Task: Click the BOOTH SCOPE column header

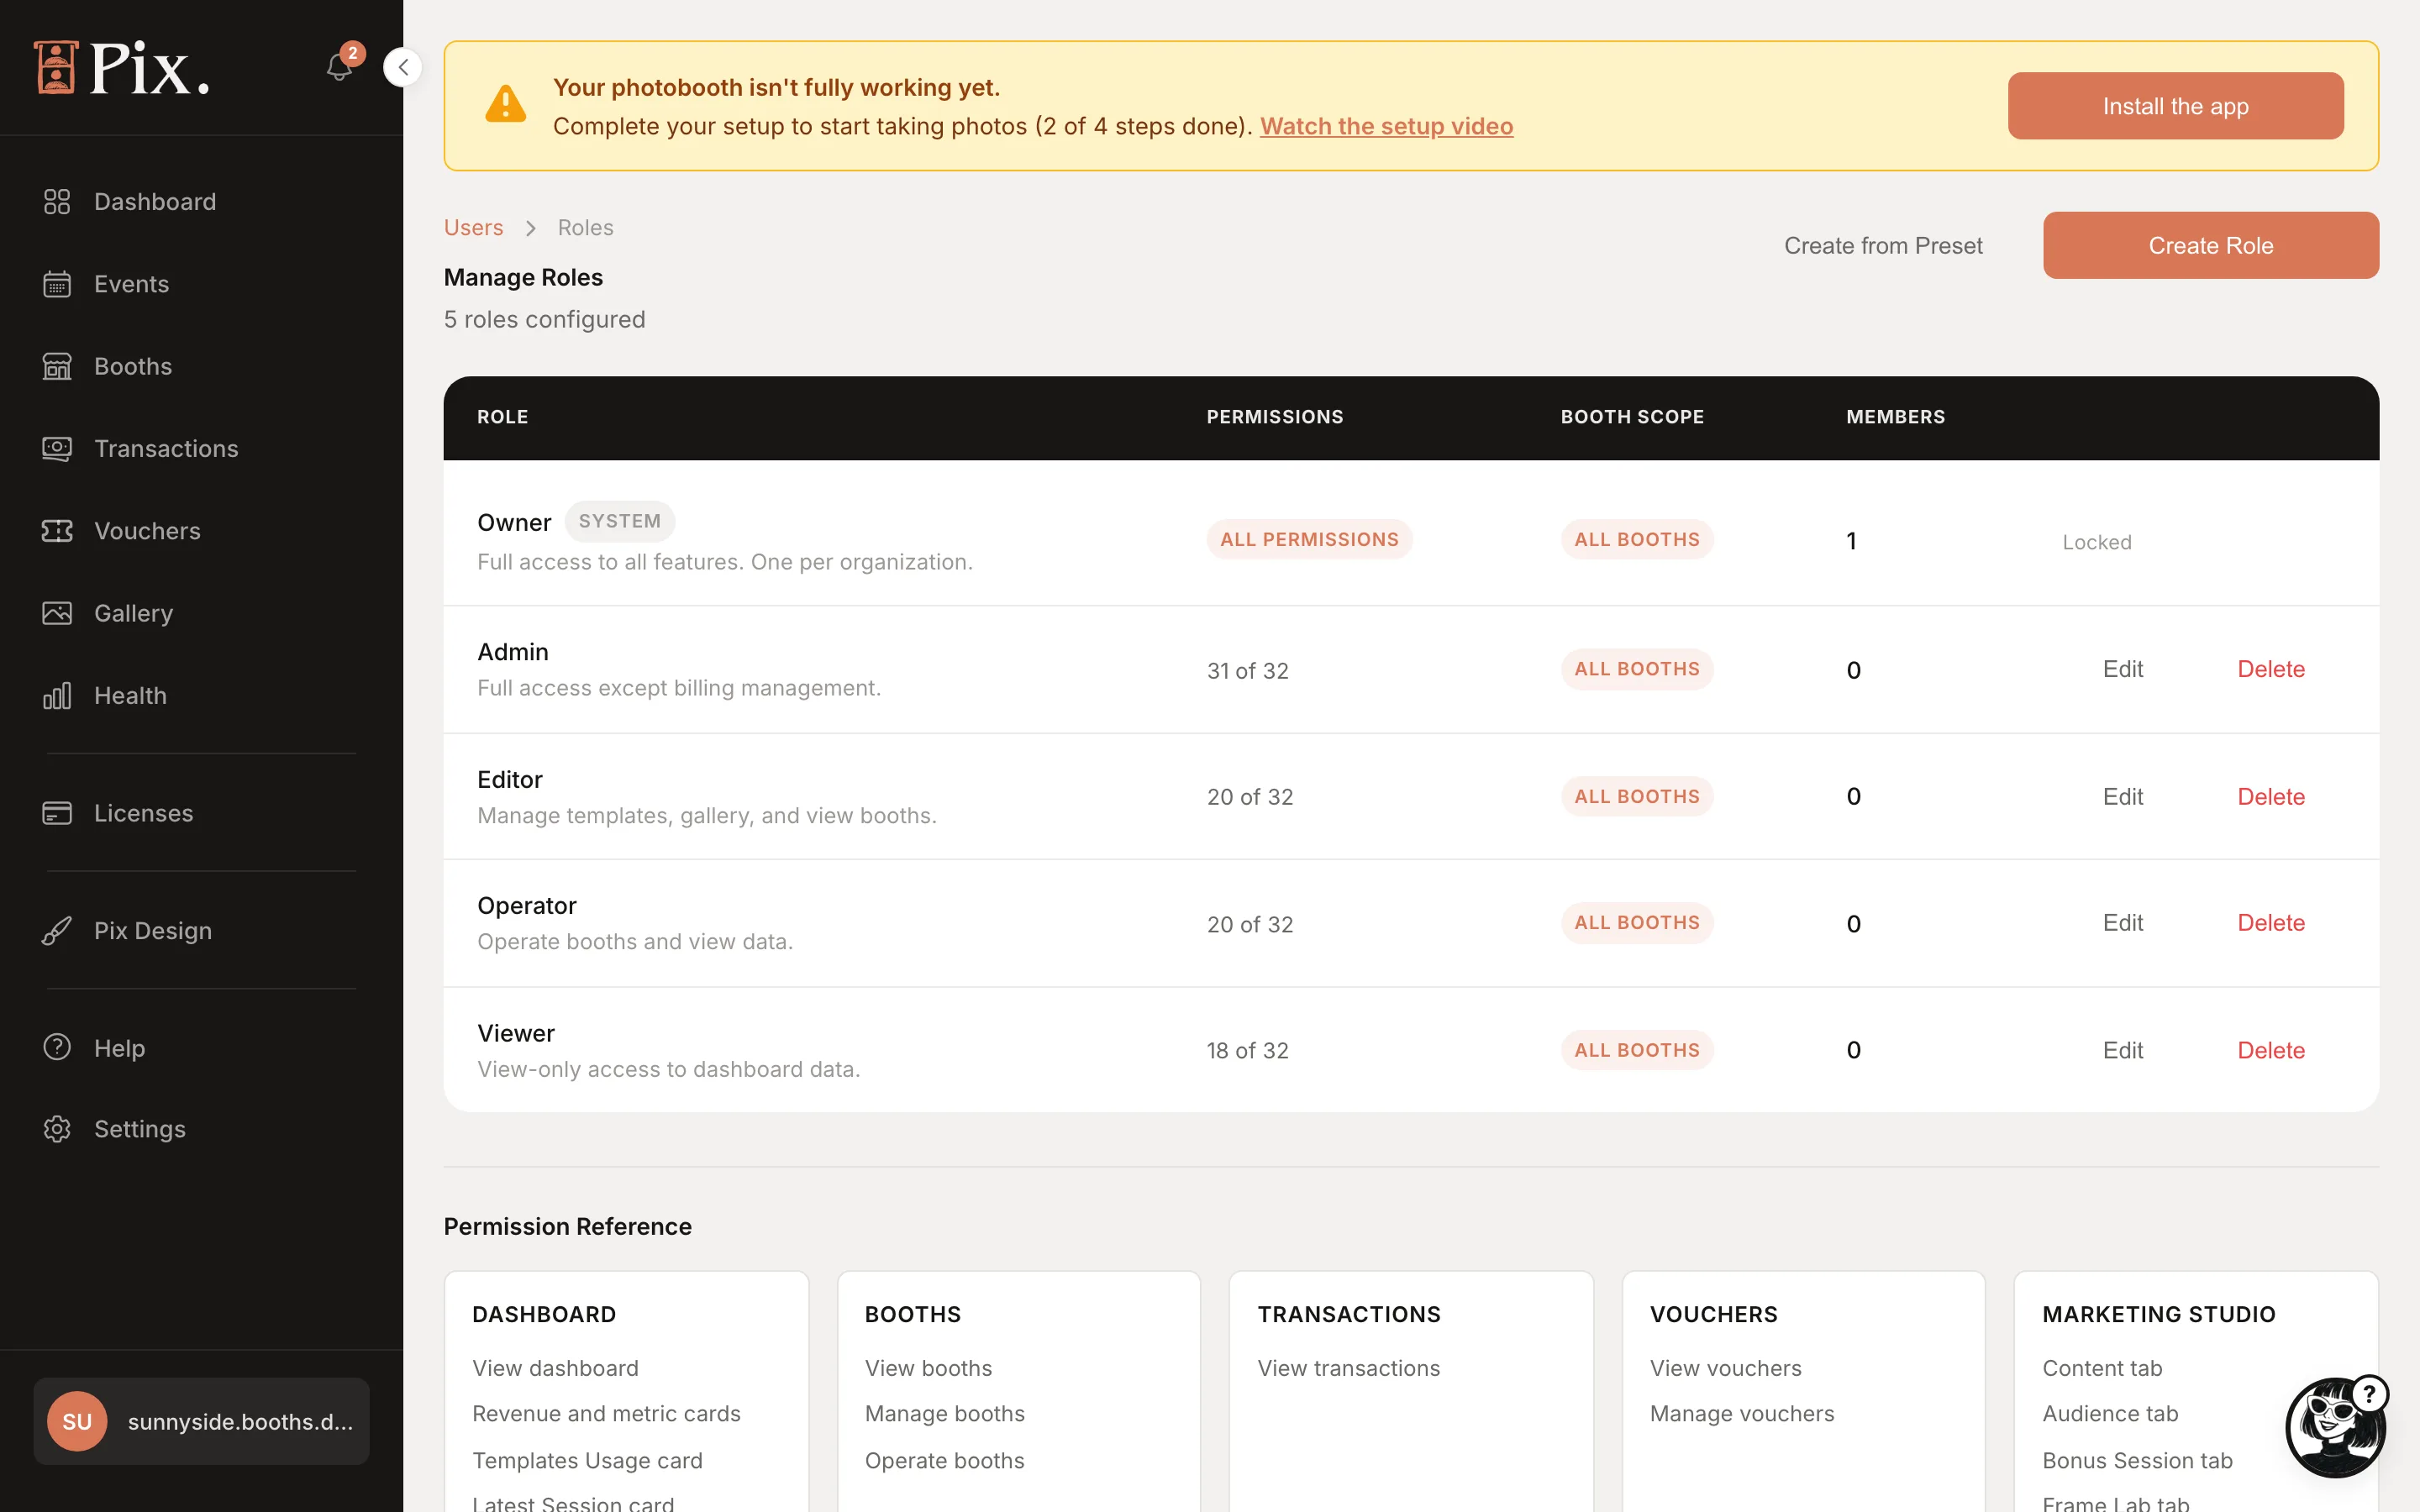Action: tap(1632, 417)
